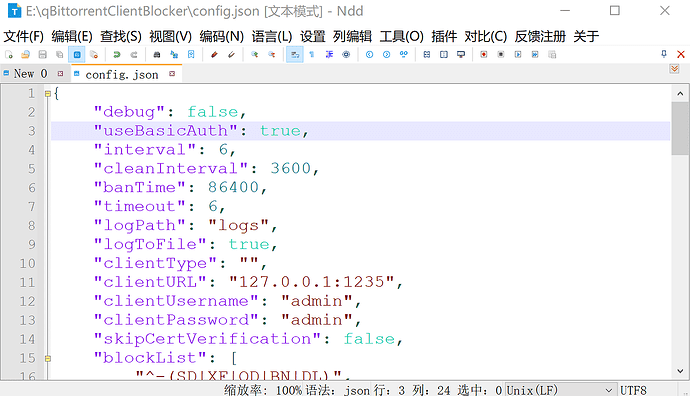Open the Unix(LF) line ending dropdown
Screen dimensions: 690x396
point(560,390)
